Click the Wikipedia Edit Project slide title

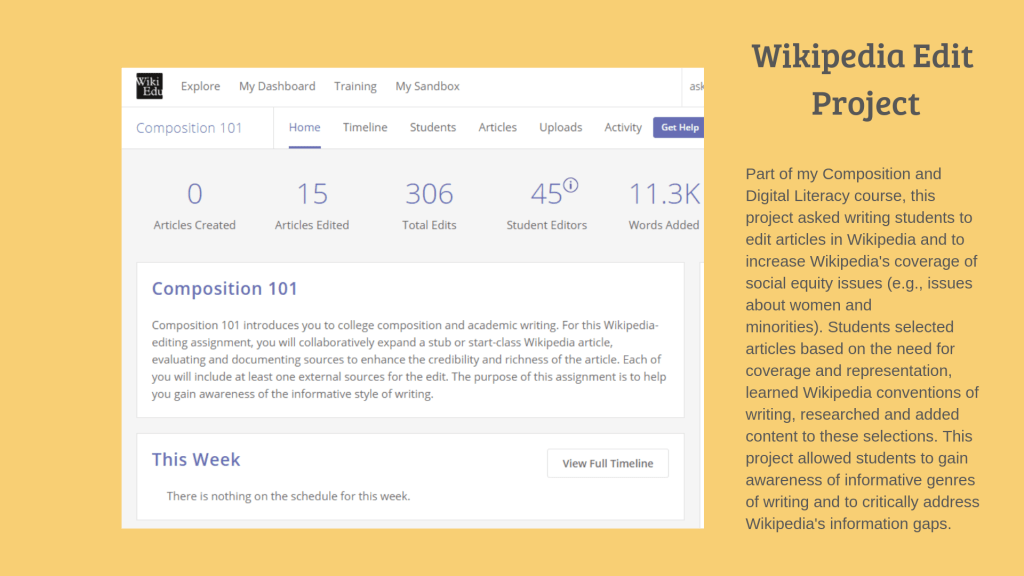(864, 79)
